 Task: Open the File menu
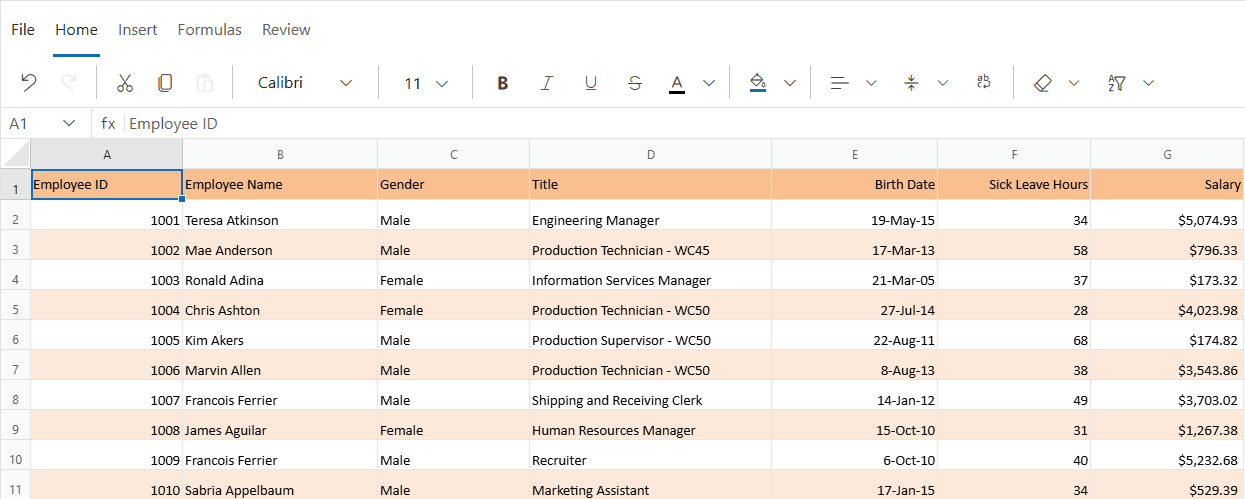[23, 30]
